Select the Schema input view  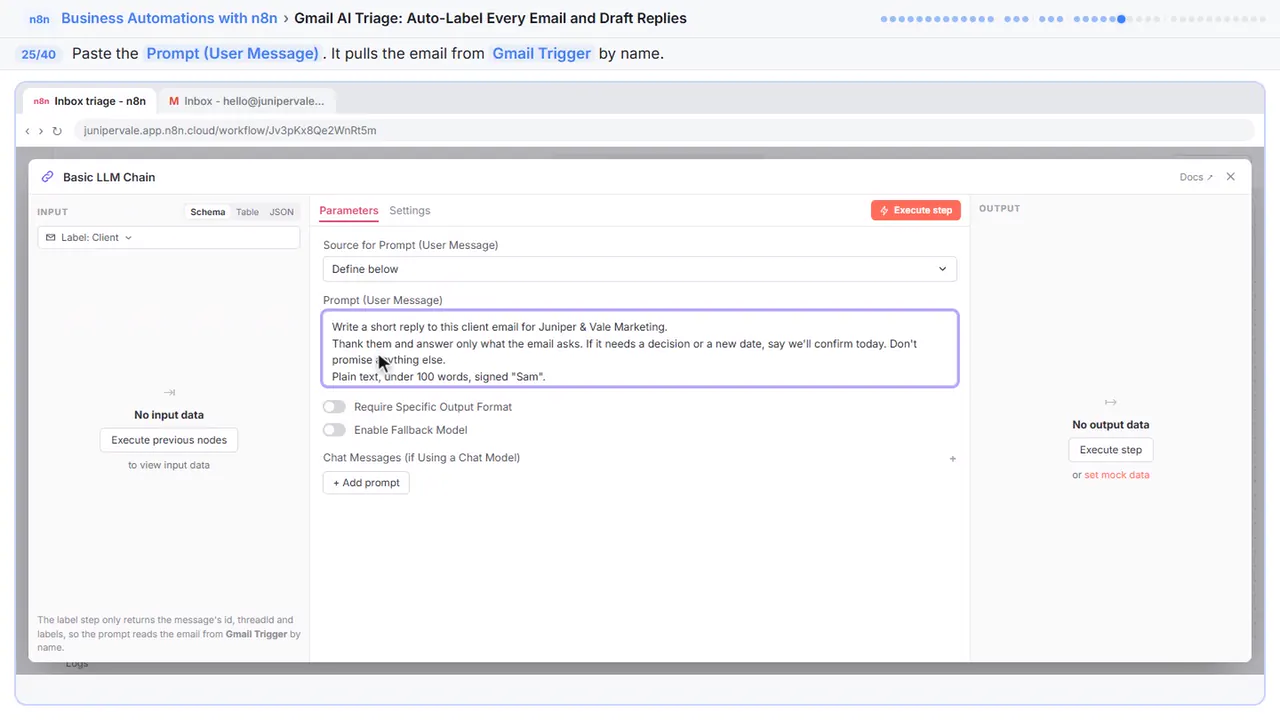click(208, 212)
